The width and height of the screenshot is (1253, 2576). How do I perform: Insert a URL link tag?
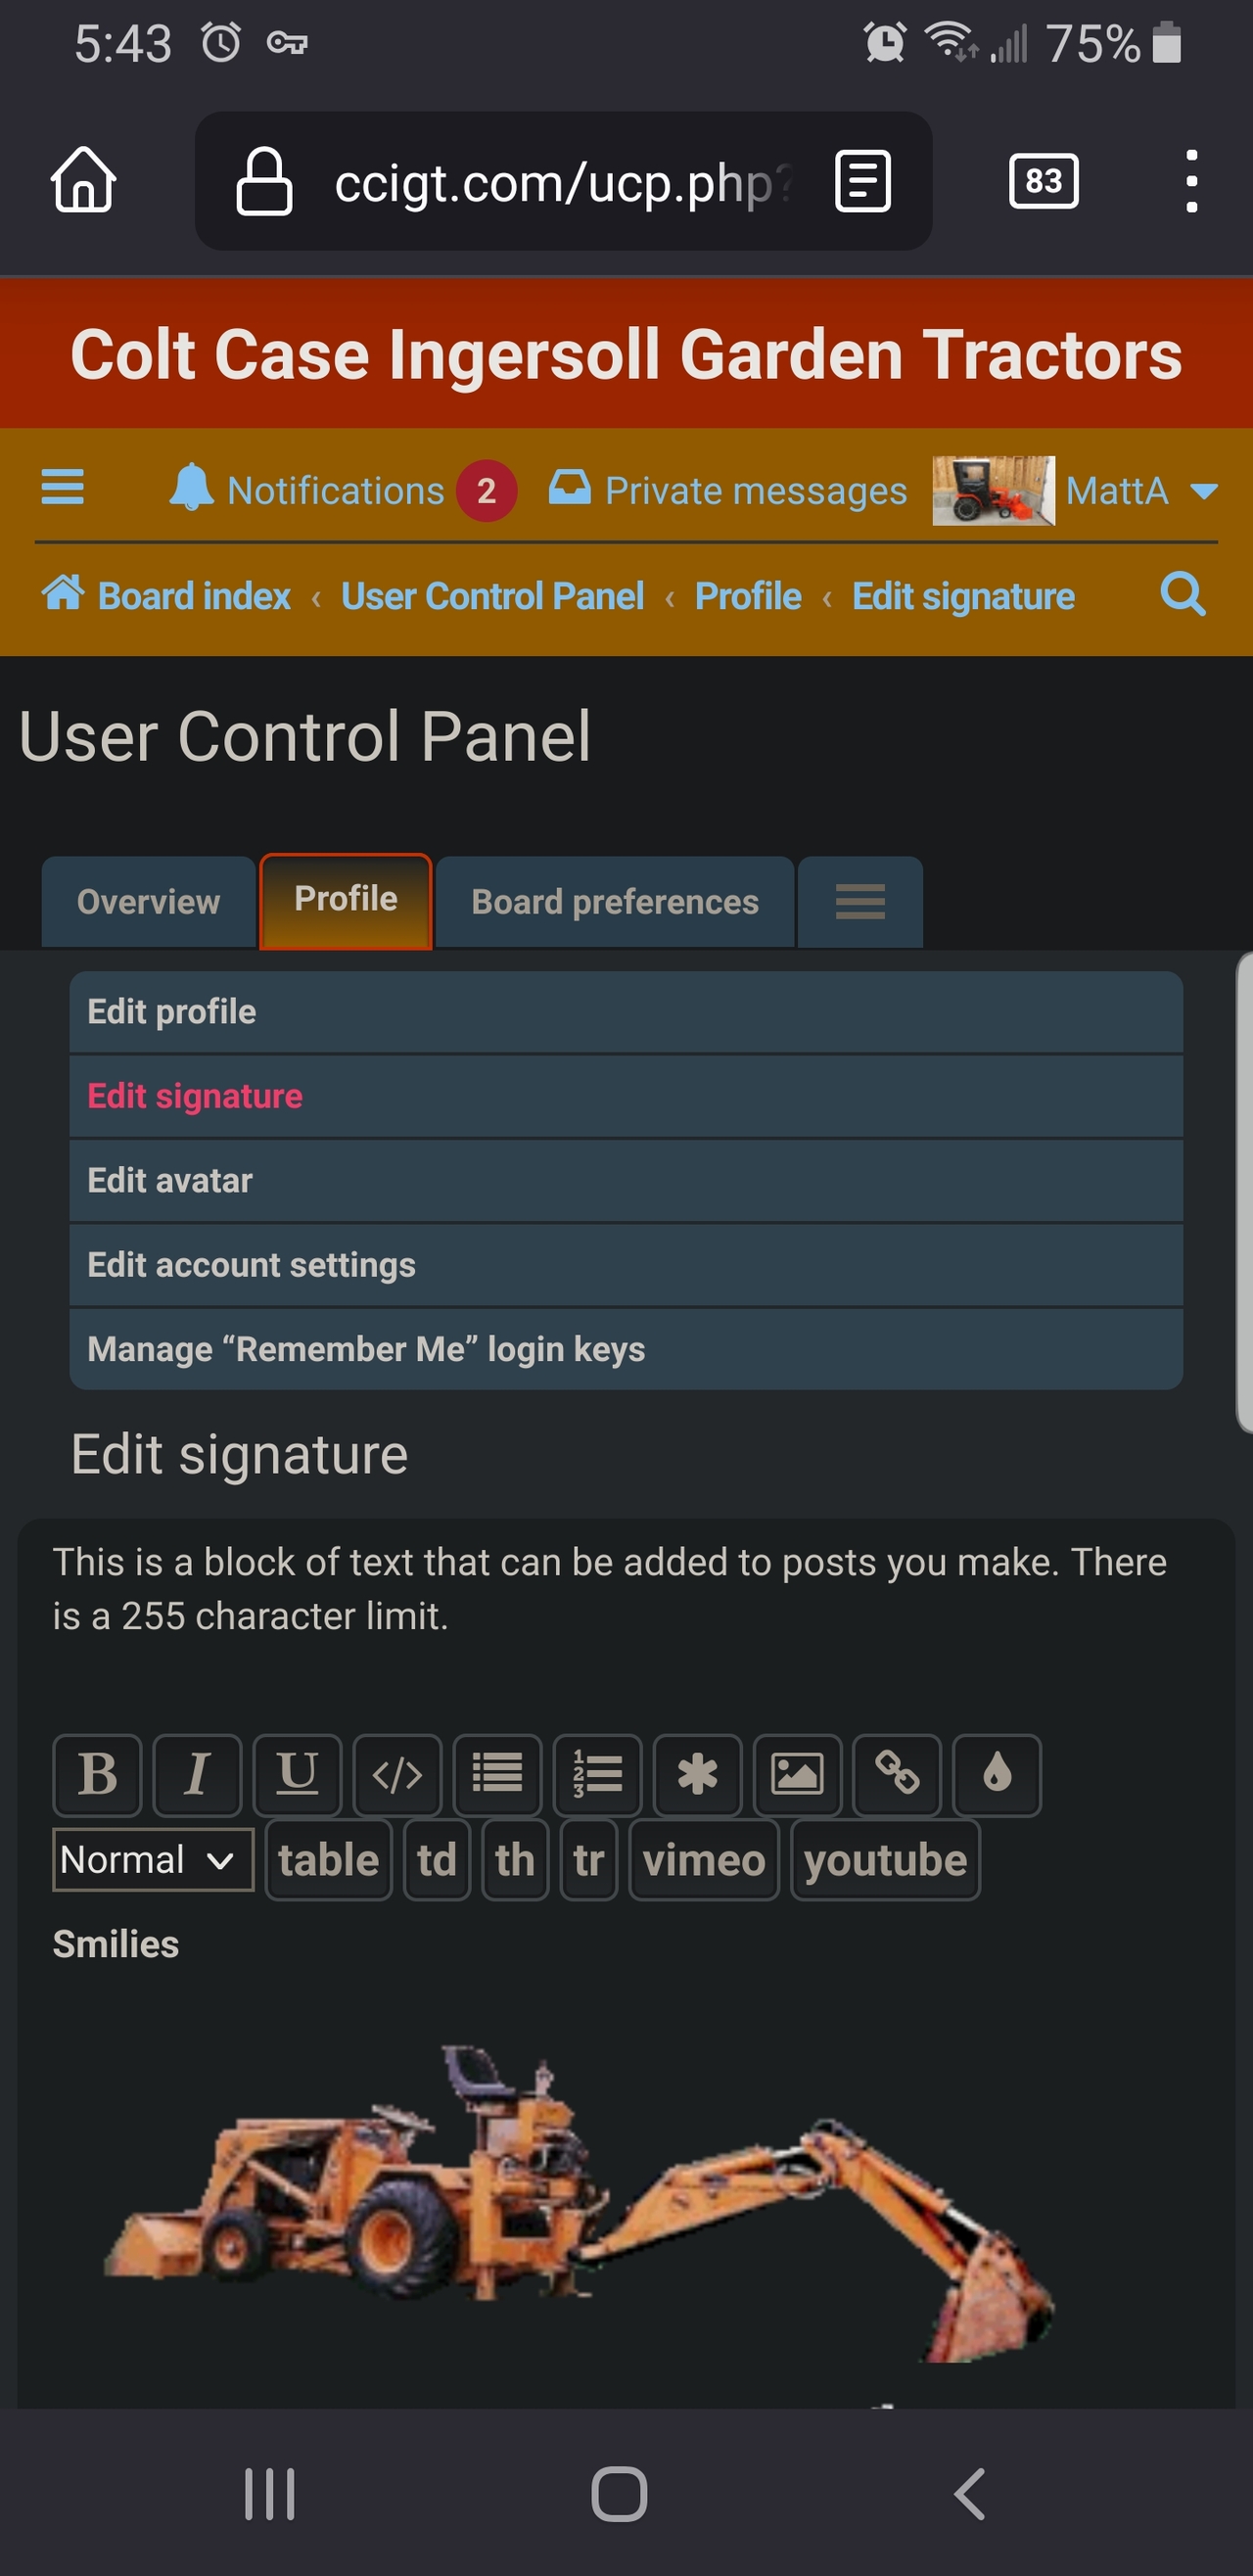[897, 1774]
